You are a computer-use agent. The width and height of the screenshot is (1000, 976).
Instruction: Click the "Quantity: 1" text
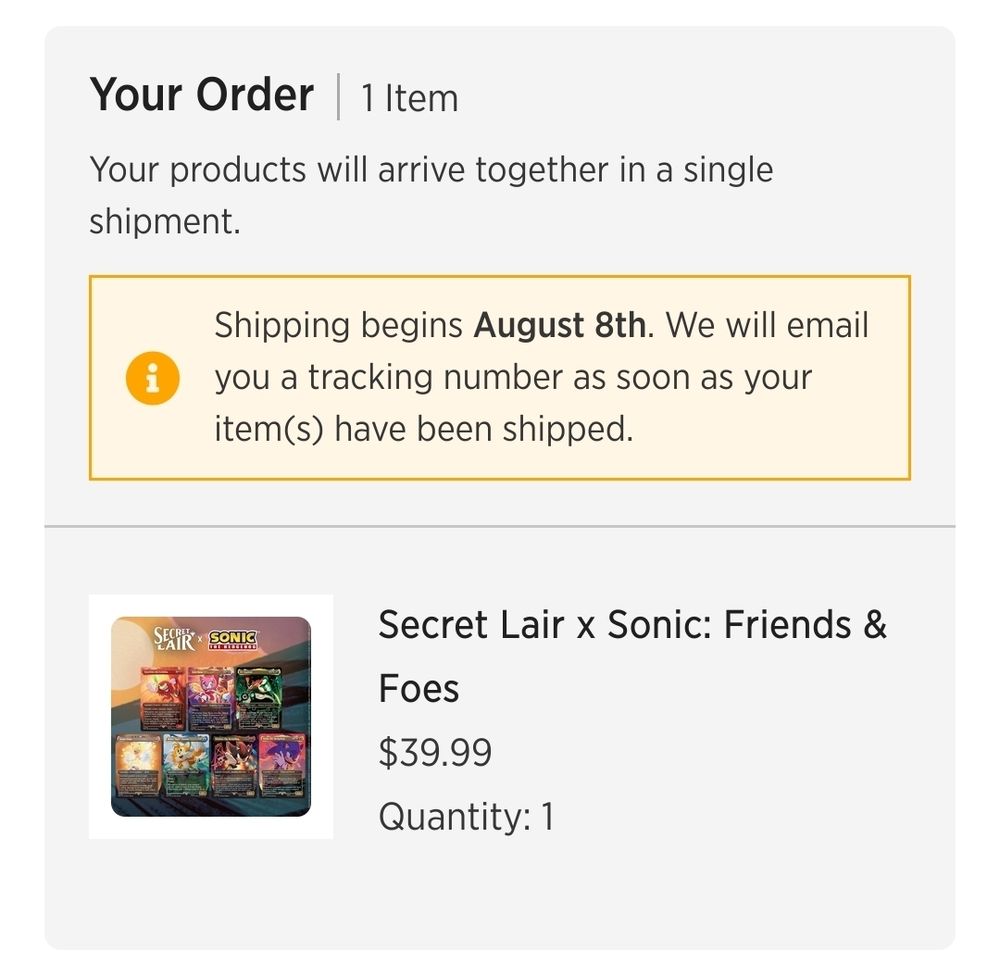(466, 817)
